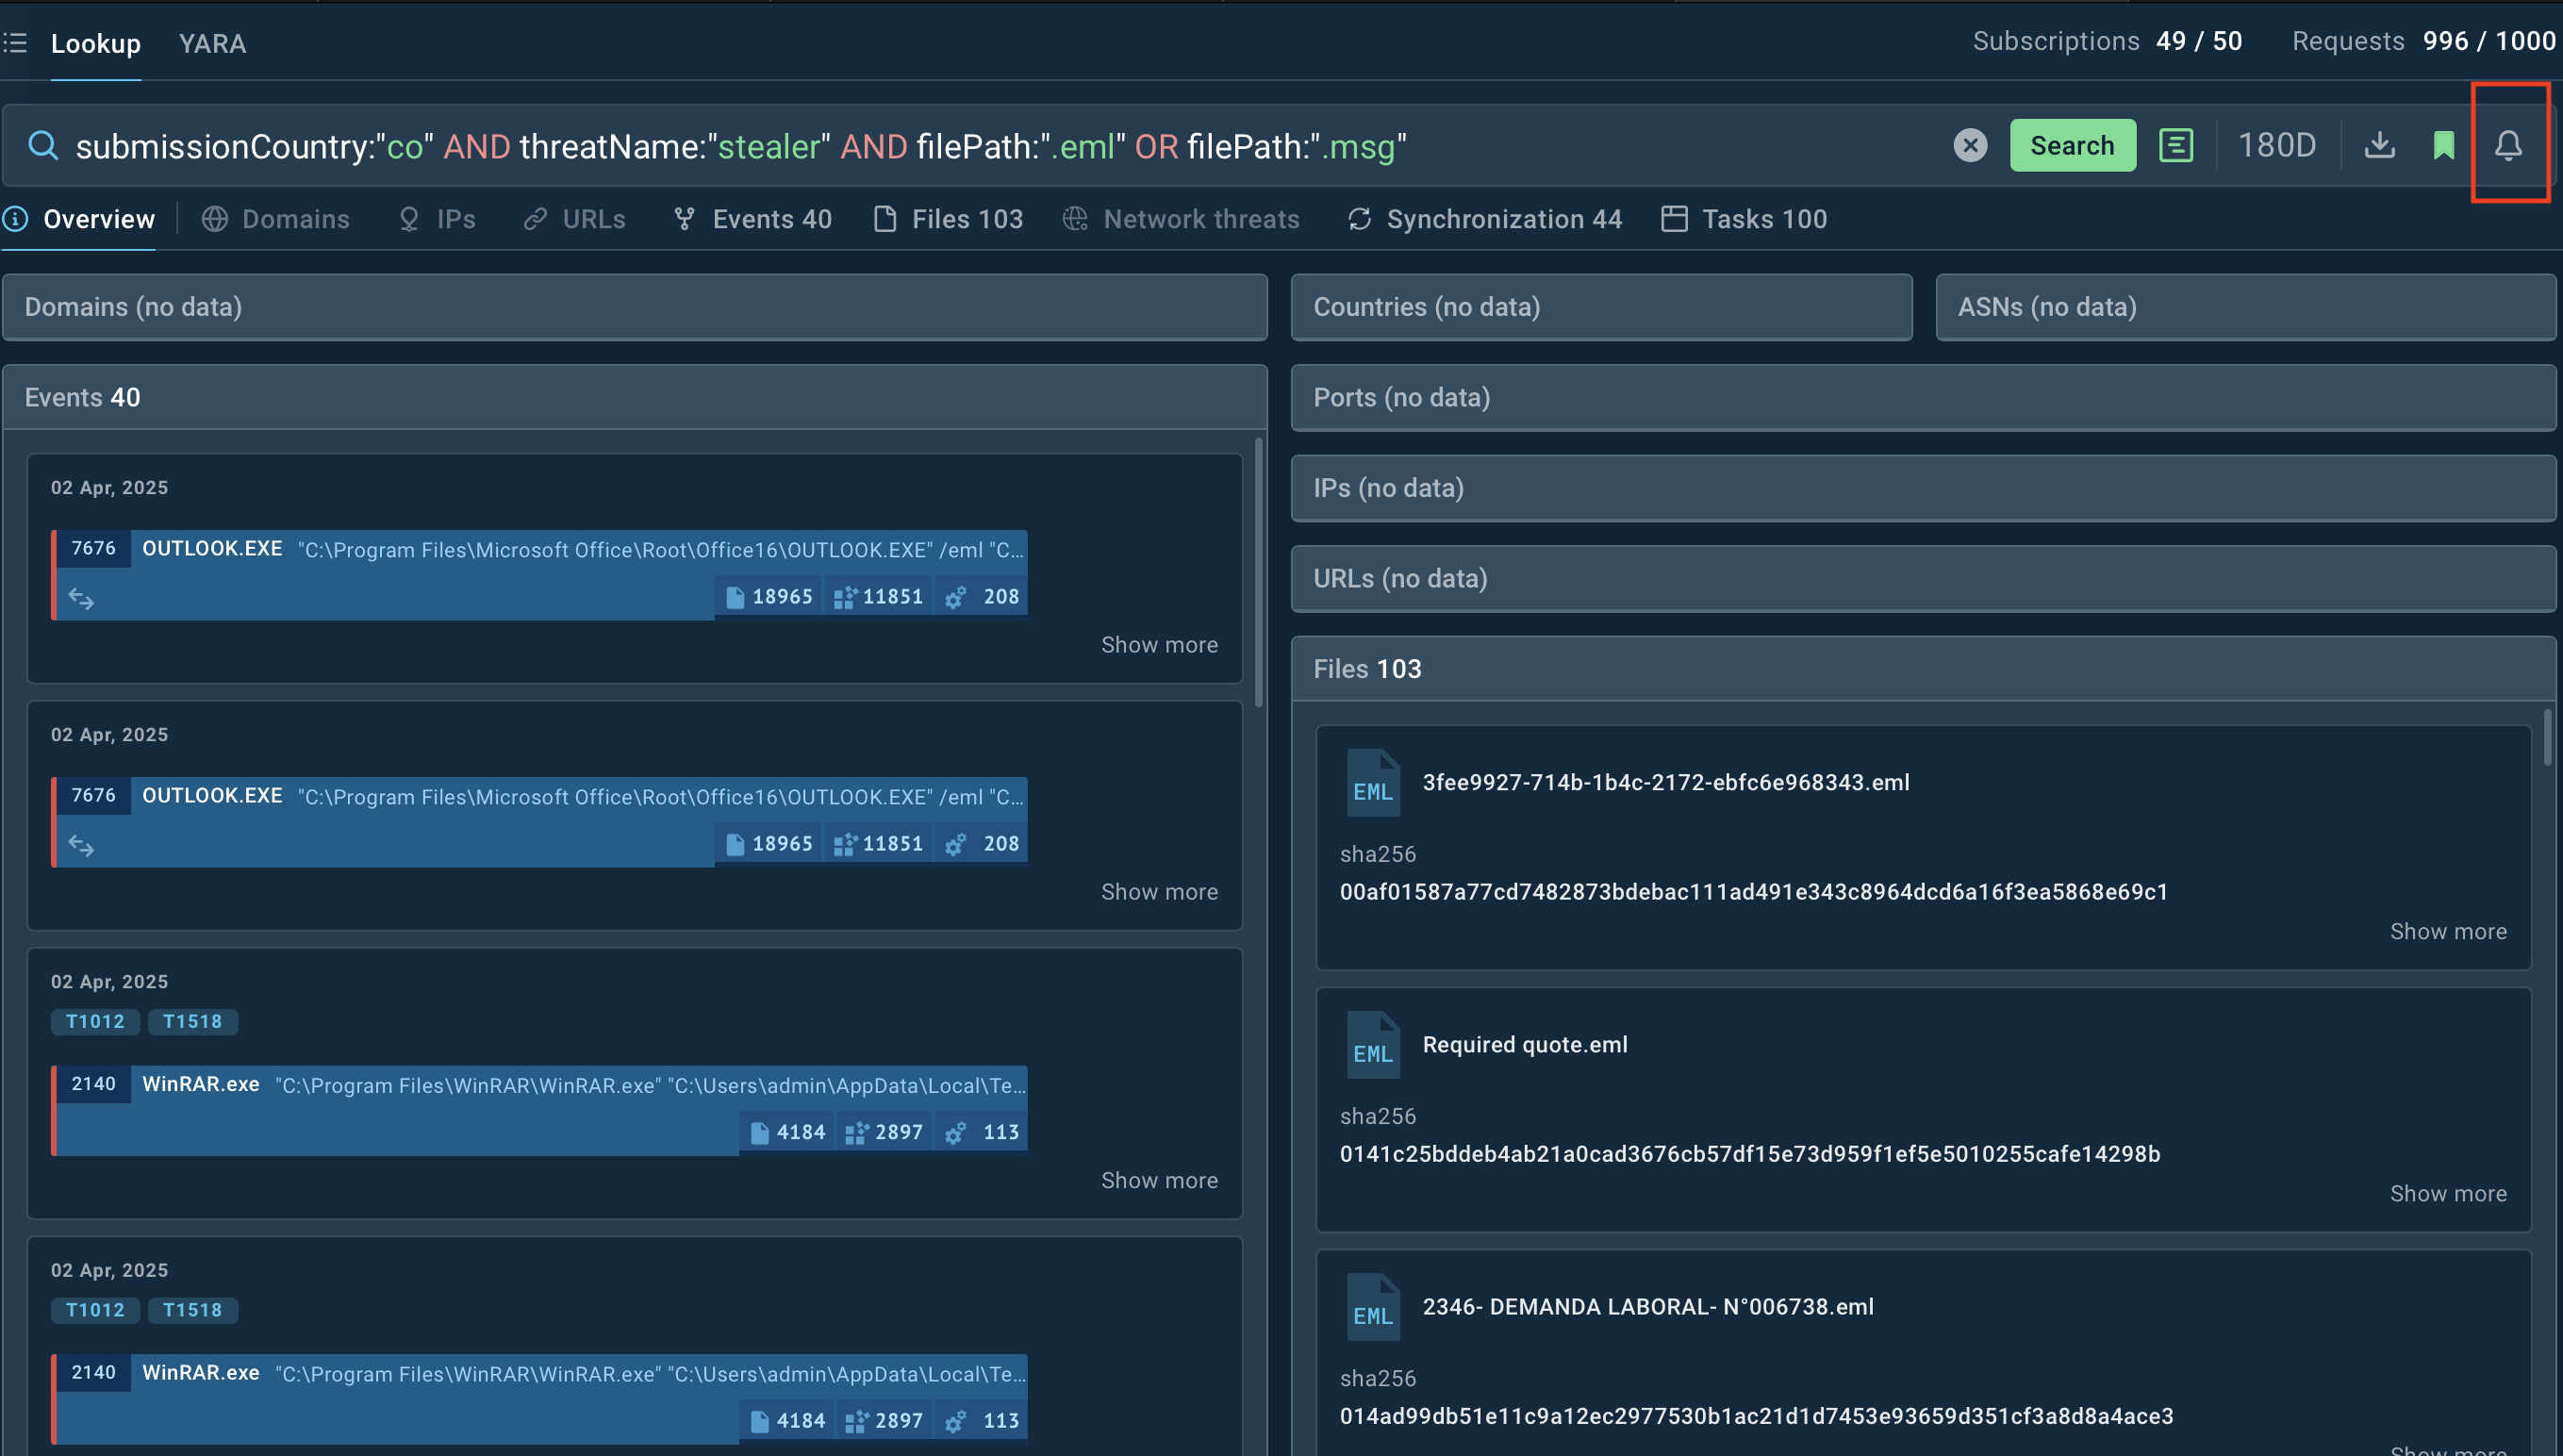The height and width of the screenshot is (1456, 2563).
Task: Switch to the Lookup tab
Action: pyautogui.click(x=96, y=43)
